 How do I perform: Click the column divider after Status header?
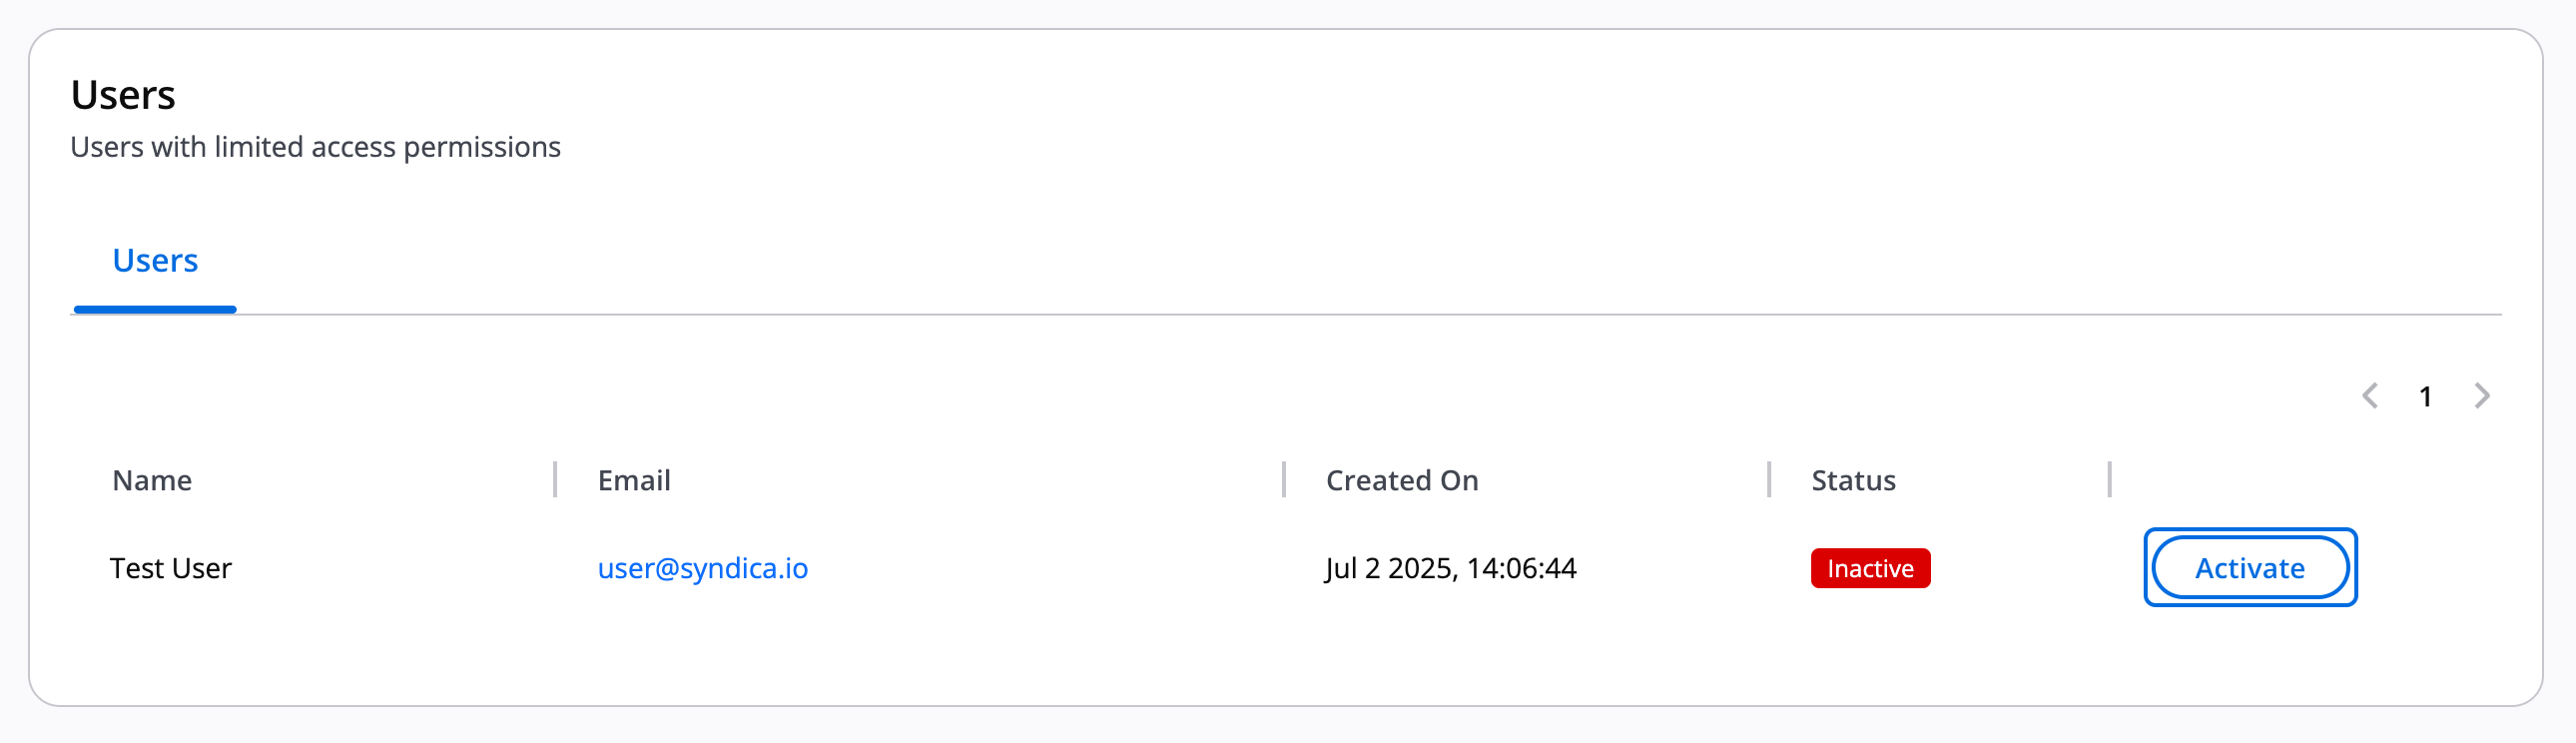point(2109,480)
